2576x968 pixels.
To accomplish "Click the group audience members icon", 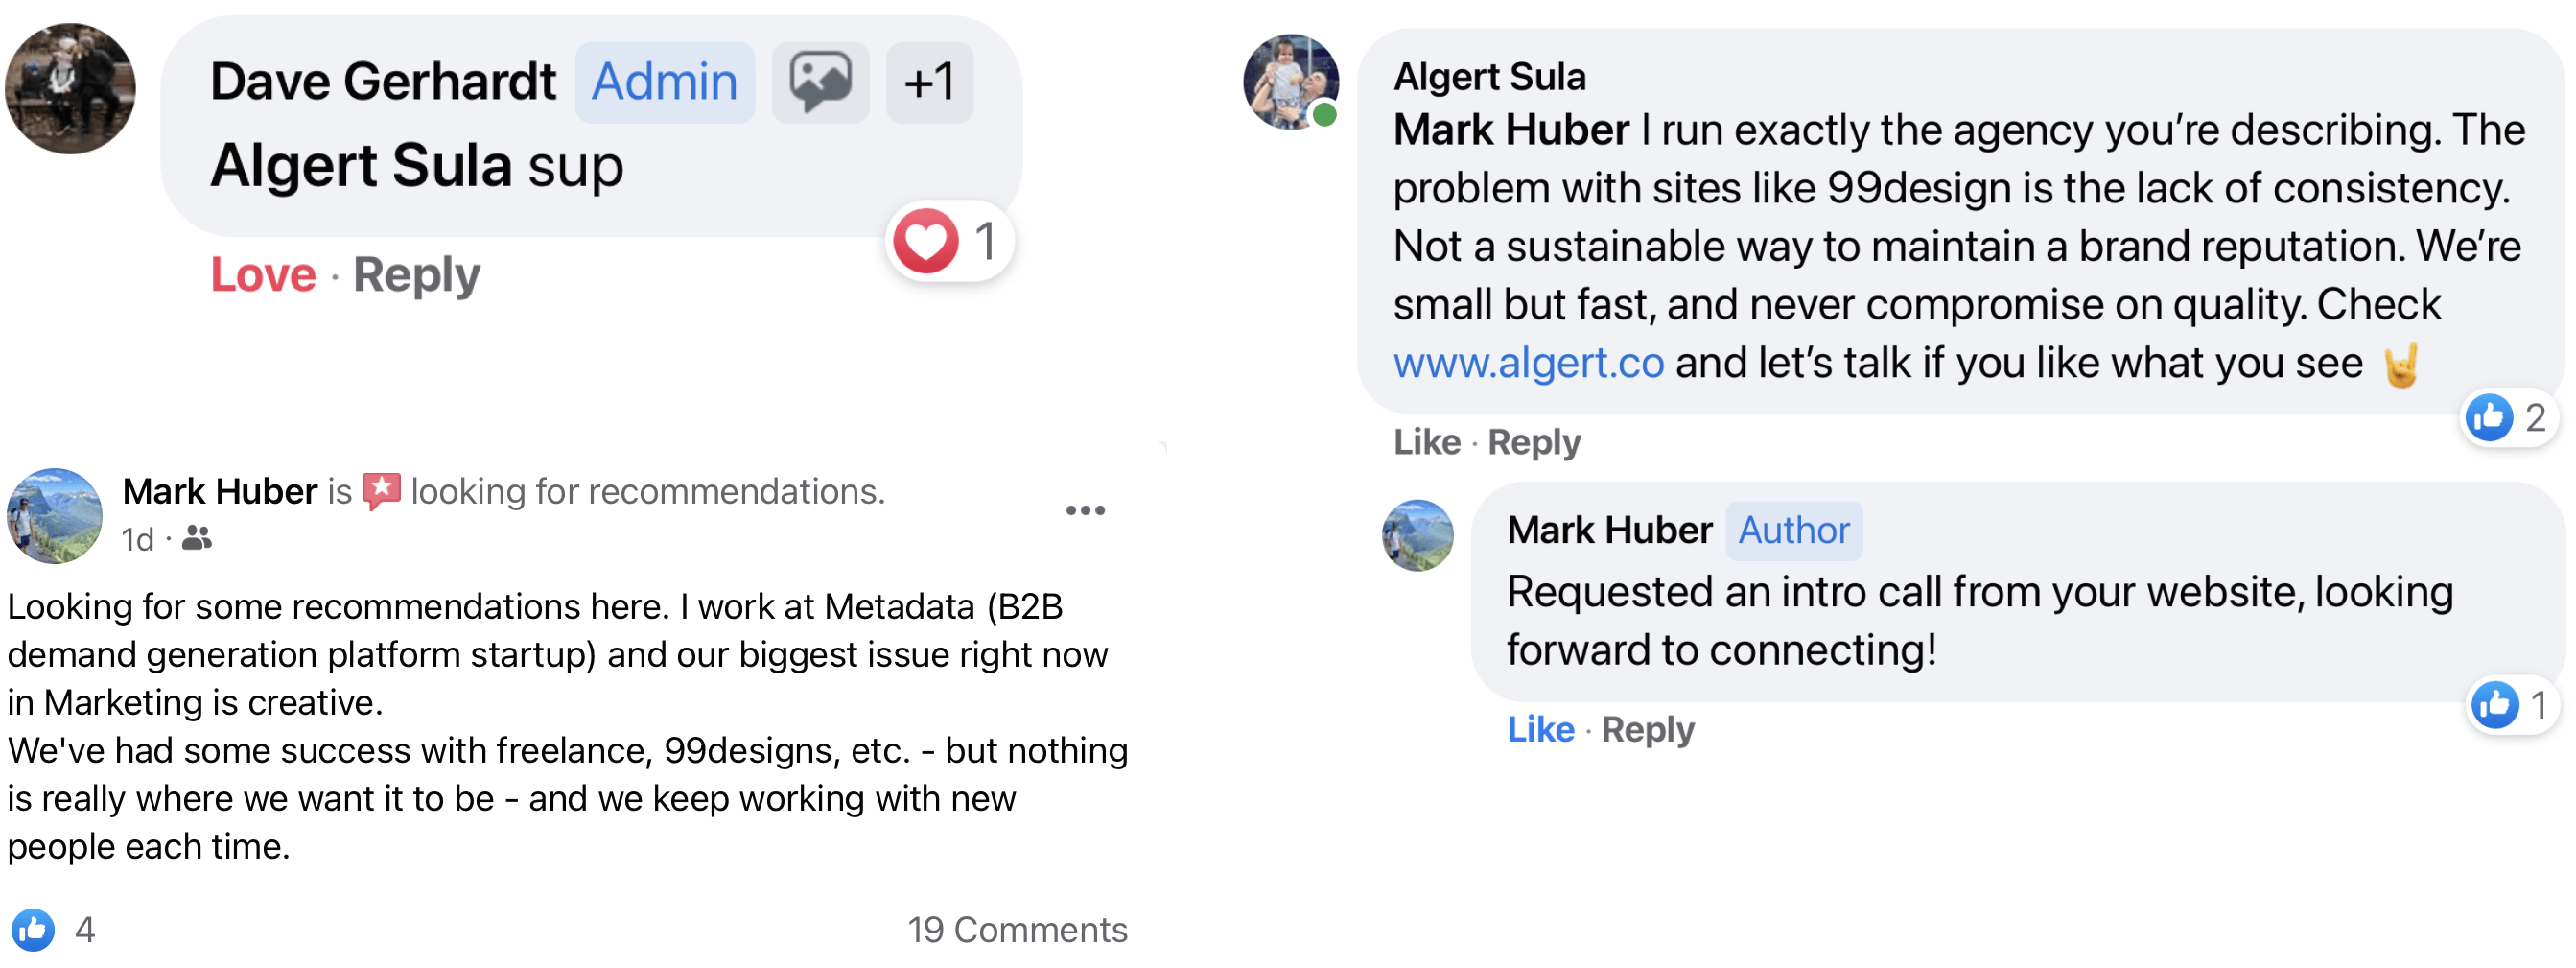I will (197, 539).
